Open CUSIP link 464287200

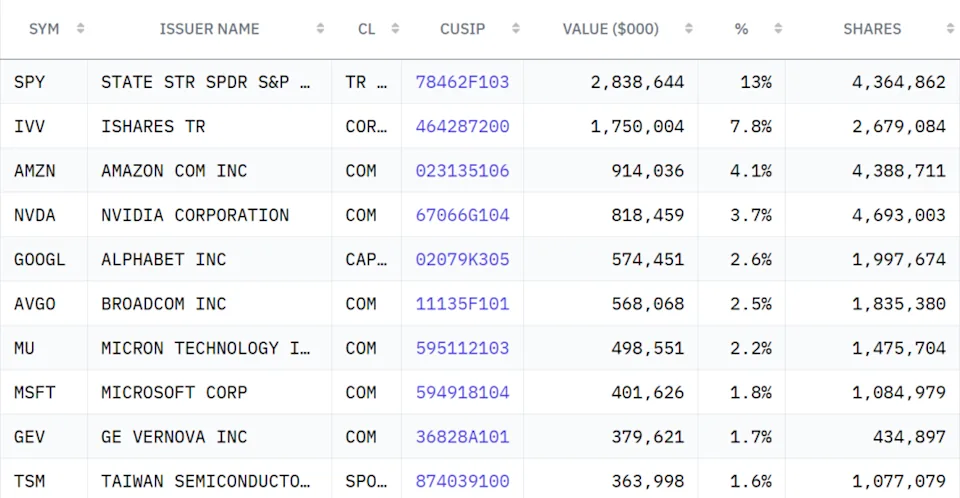tap(462, 126)
